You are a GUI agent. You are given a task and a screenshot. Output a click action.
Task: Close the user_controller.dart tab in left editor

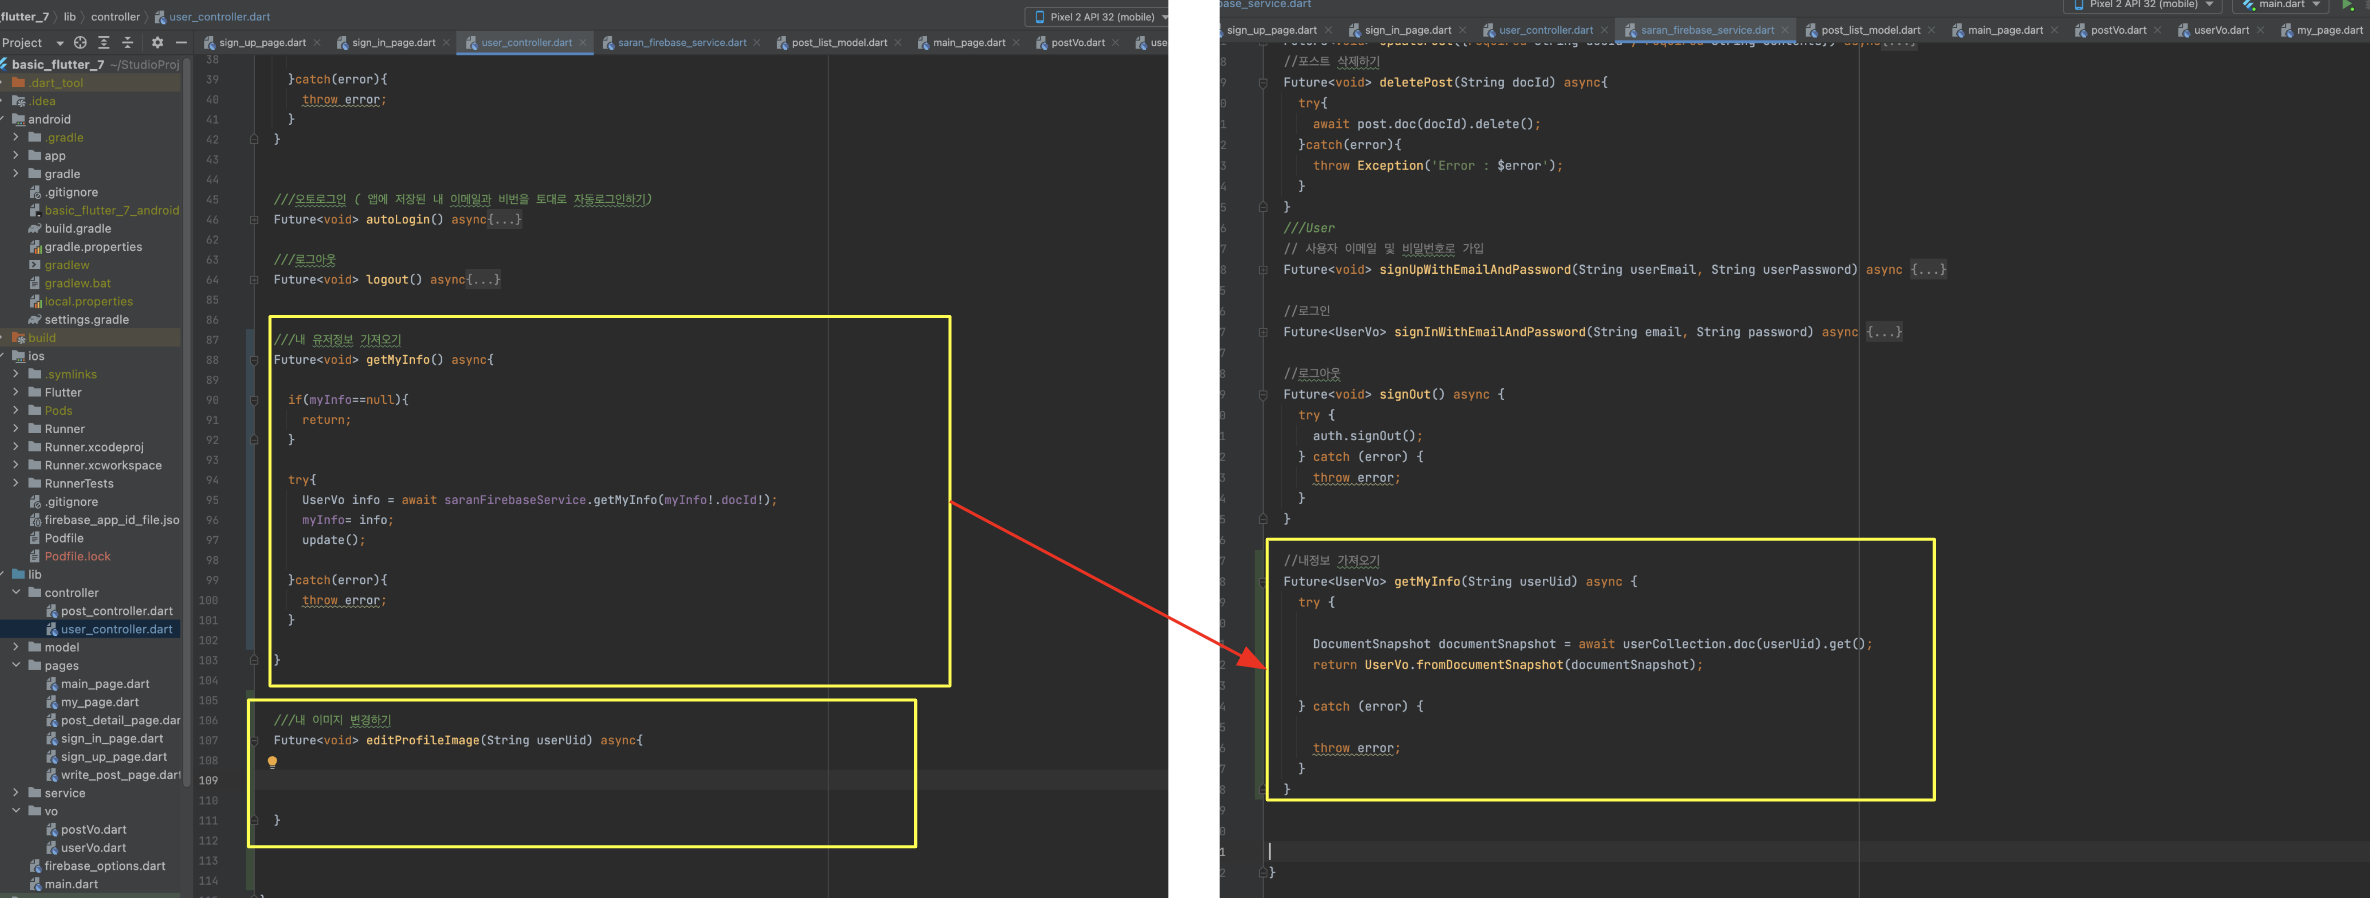[582, 43]
